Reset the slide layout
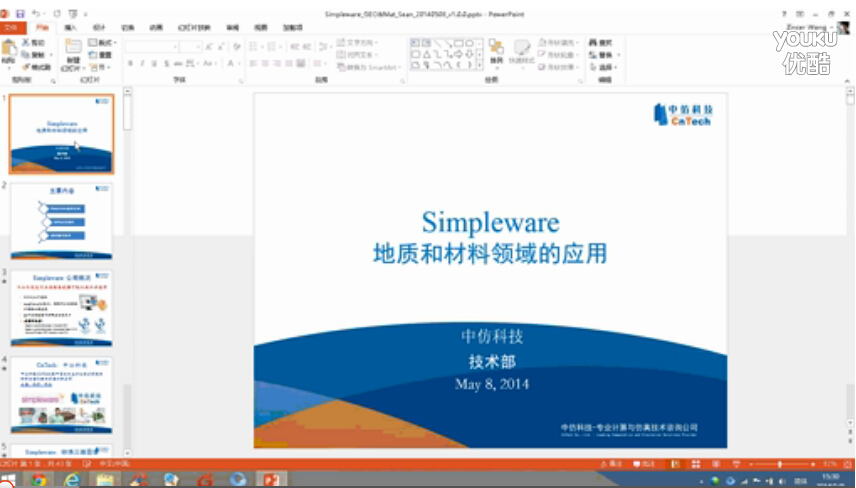The width and height of the screenshot is (856, 488). 100,55
